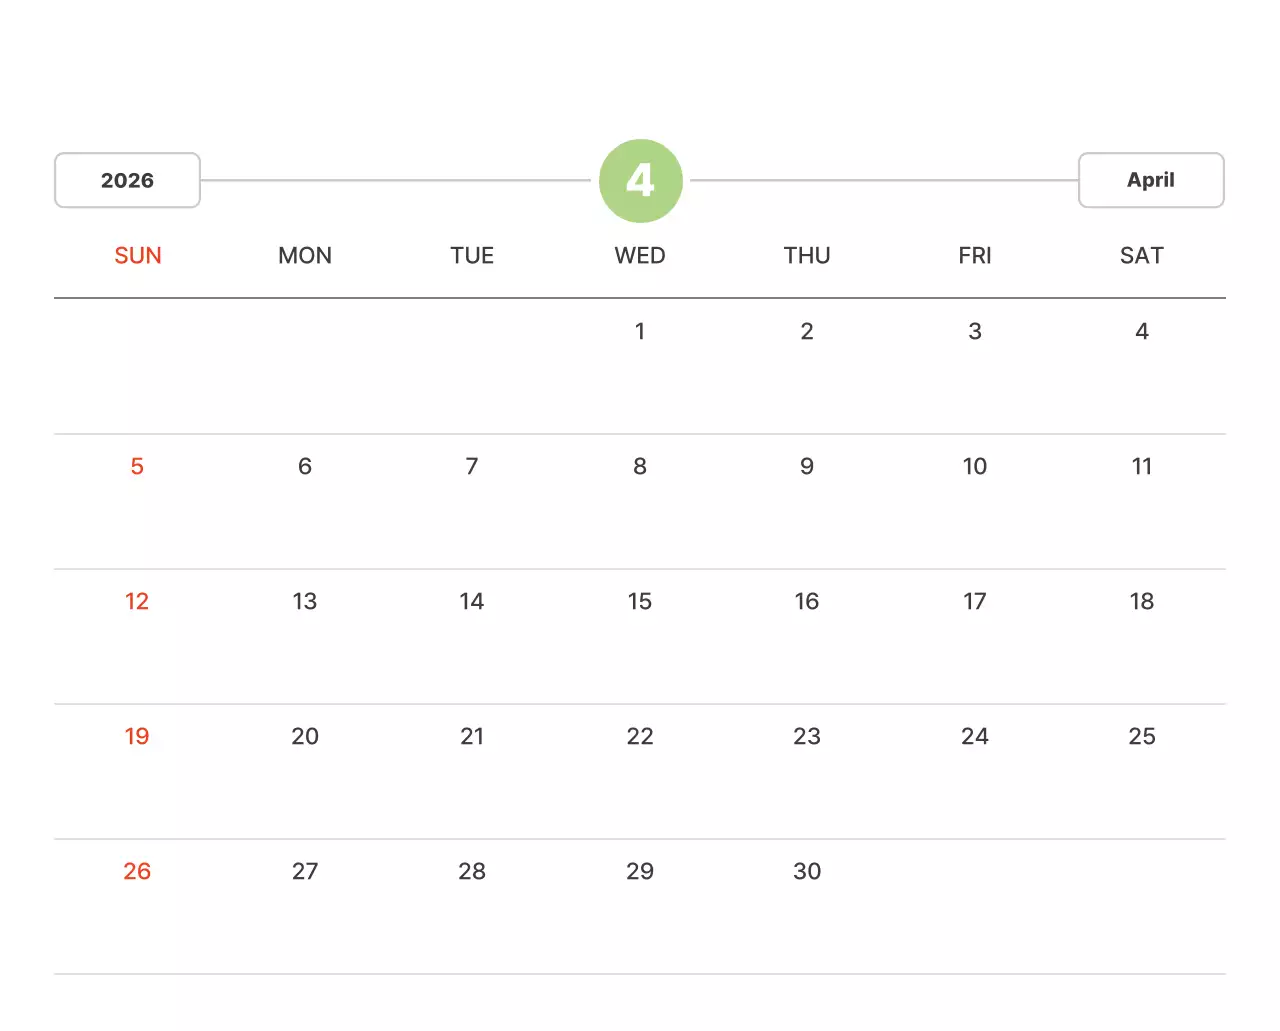
Task: Pick Saturday the 18th
Action: pos(1141,602)
